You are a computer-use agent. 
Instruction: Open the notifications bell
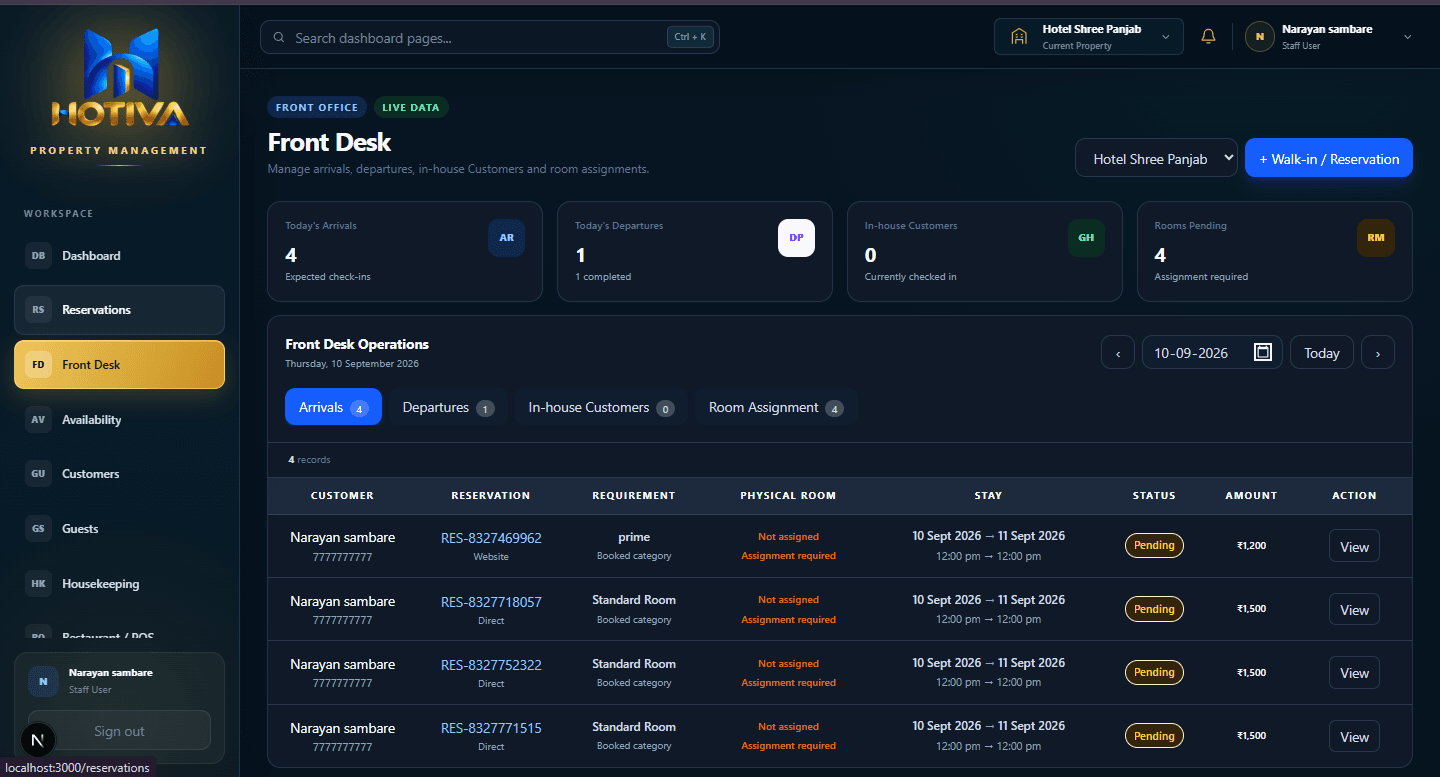(x=1208, y=37)
